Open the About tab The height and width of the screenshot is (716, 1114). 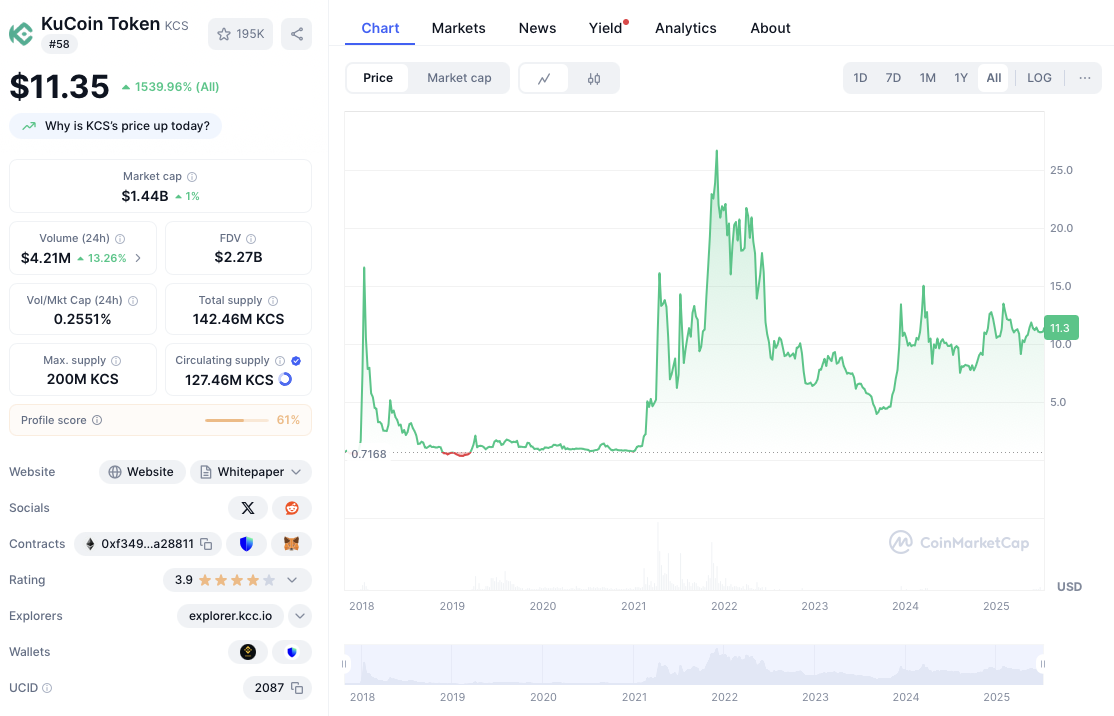tap(770, 28)
